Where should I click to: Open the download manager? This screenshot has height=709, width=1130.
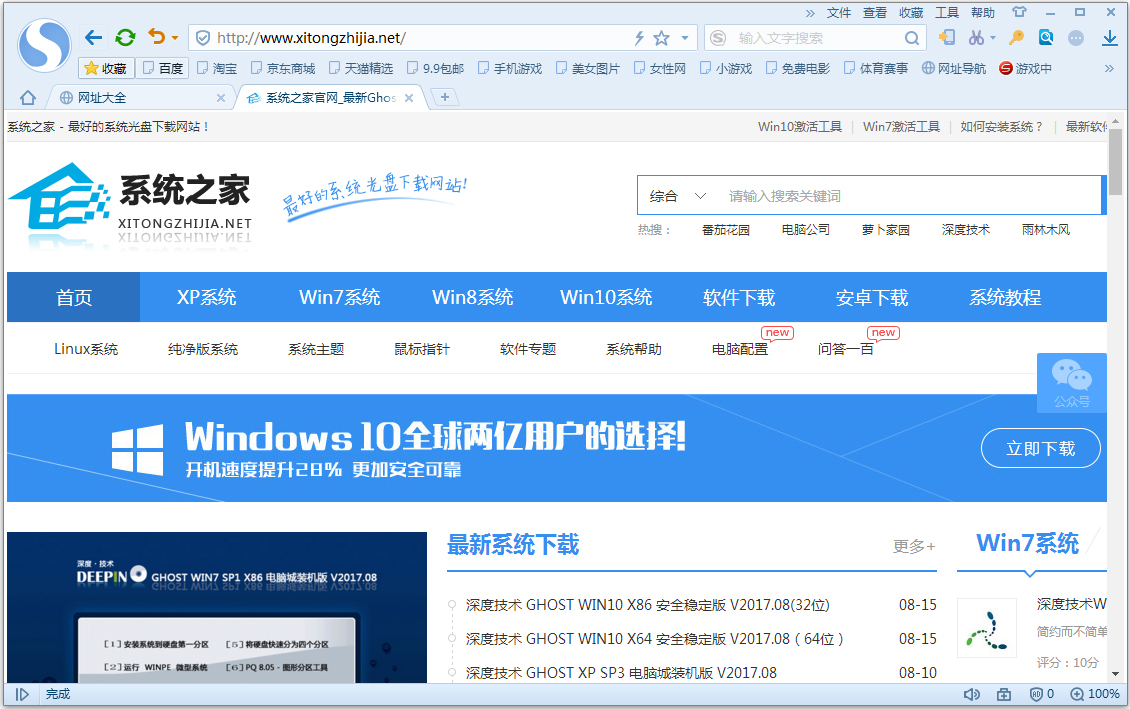pyautogui.click(x=1110, y=37)
